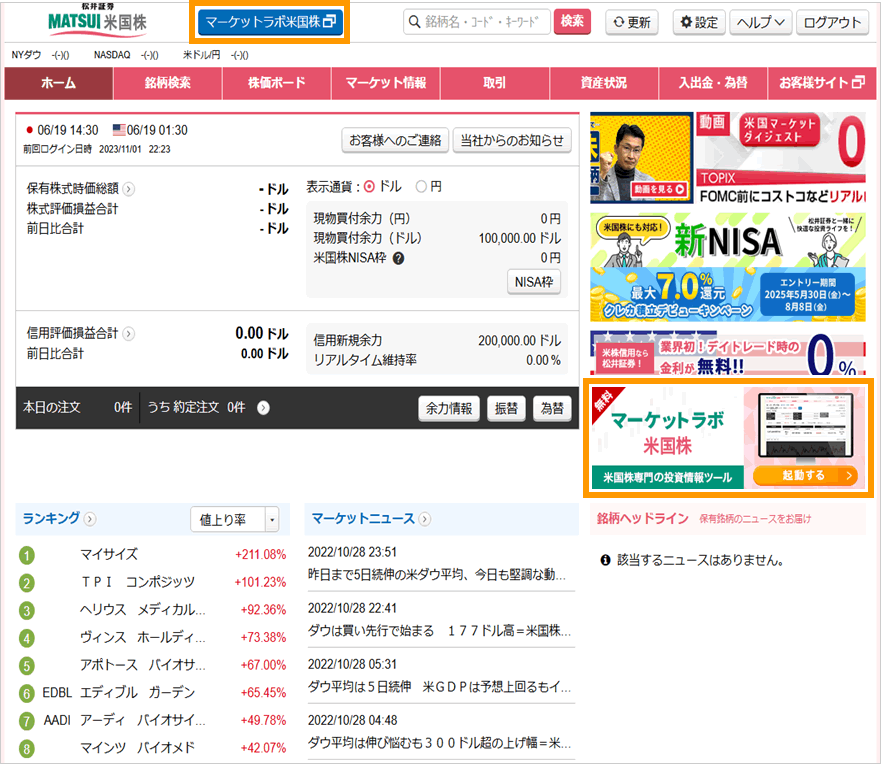
Task: Click NASDAQ index ticker
Action: click(126, 55)
